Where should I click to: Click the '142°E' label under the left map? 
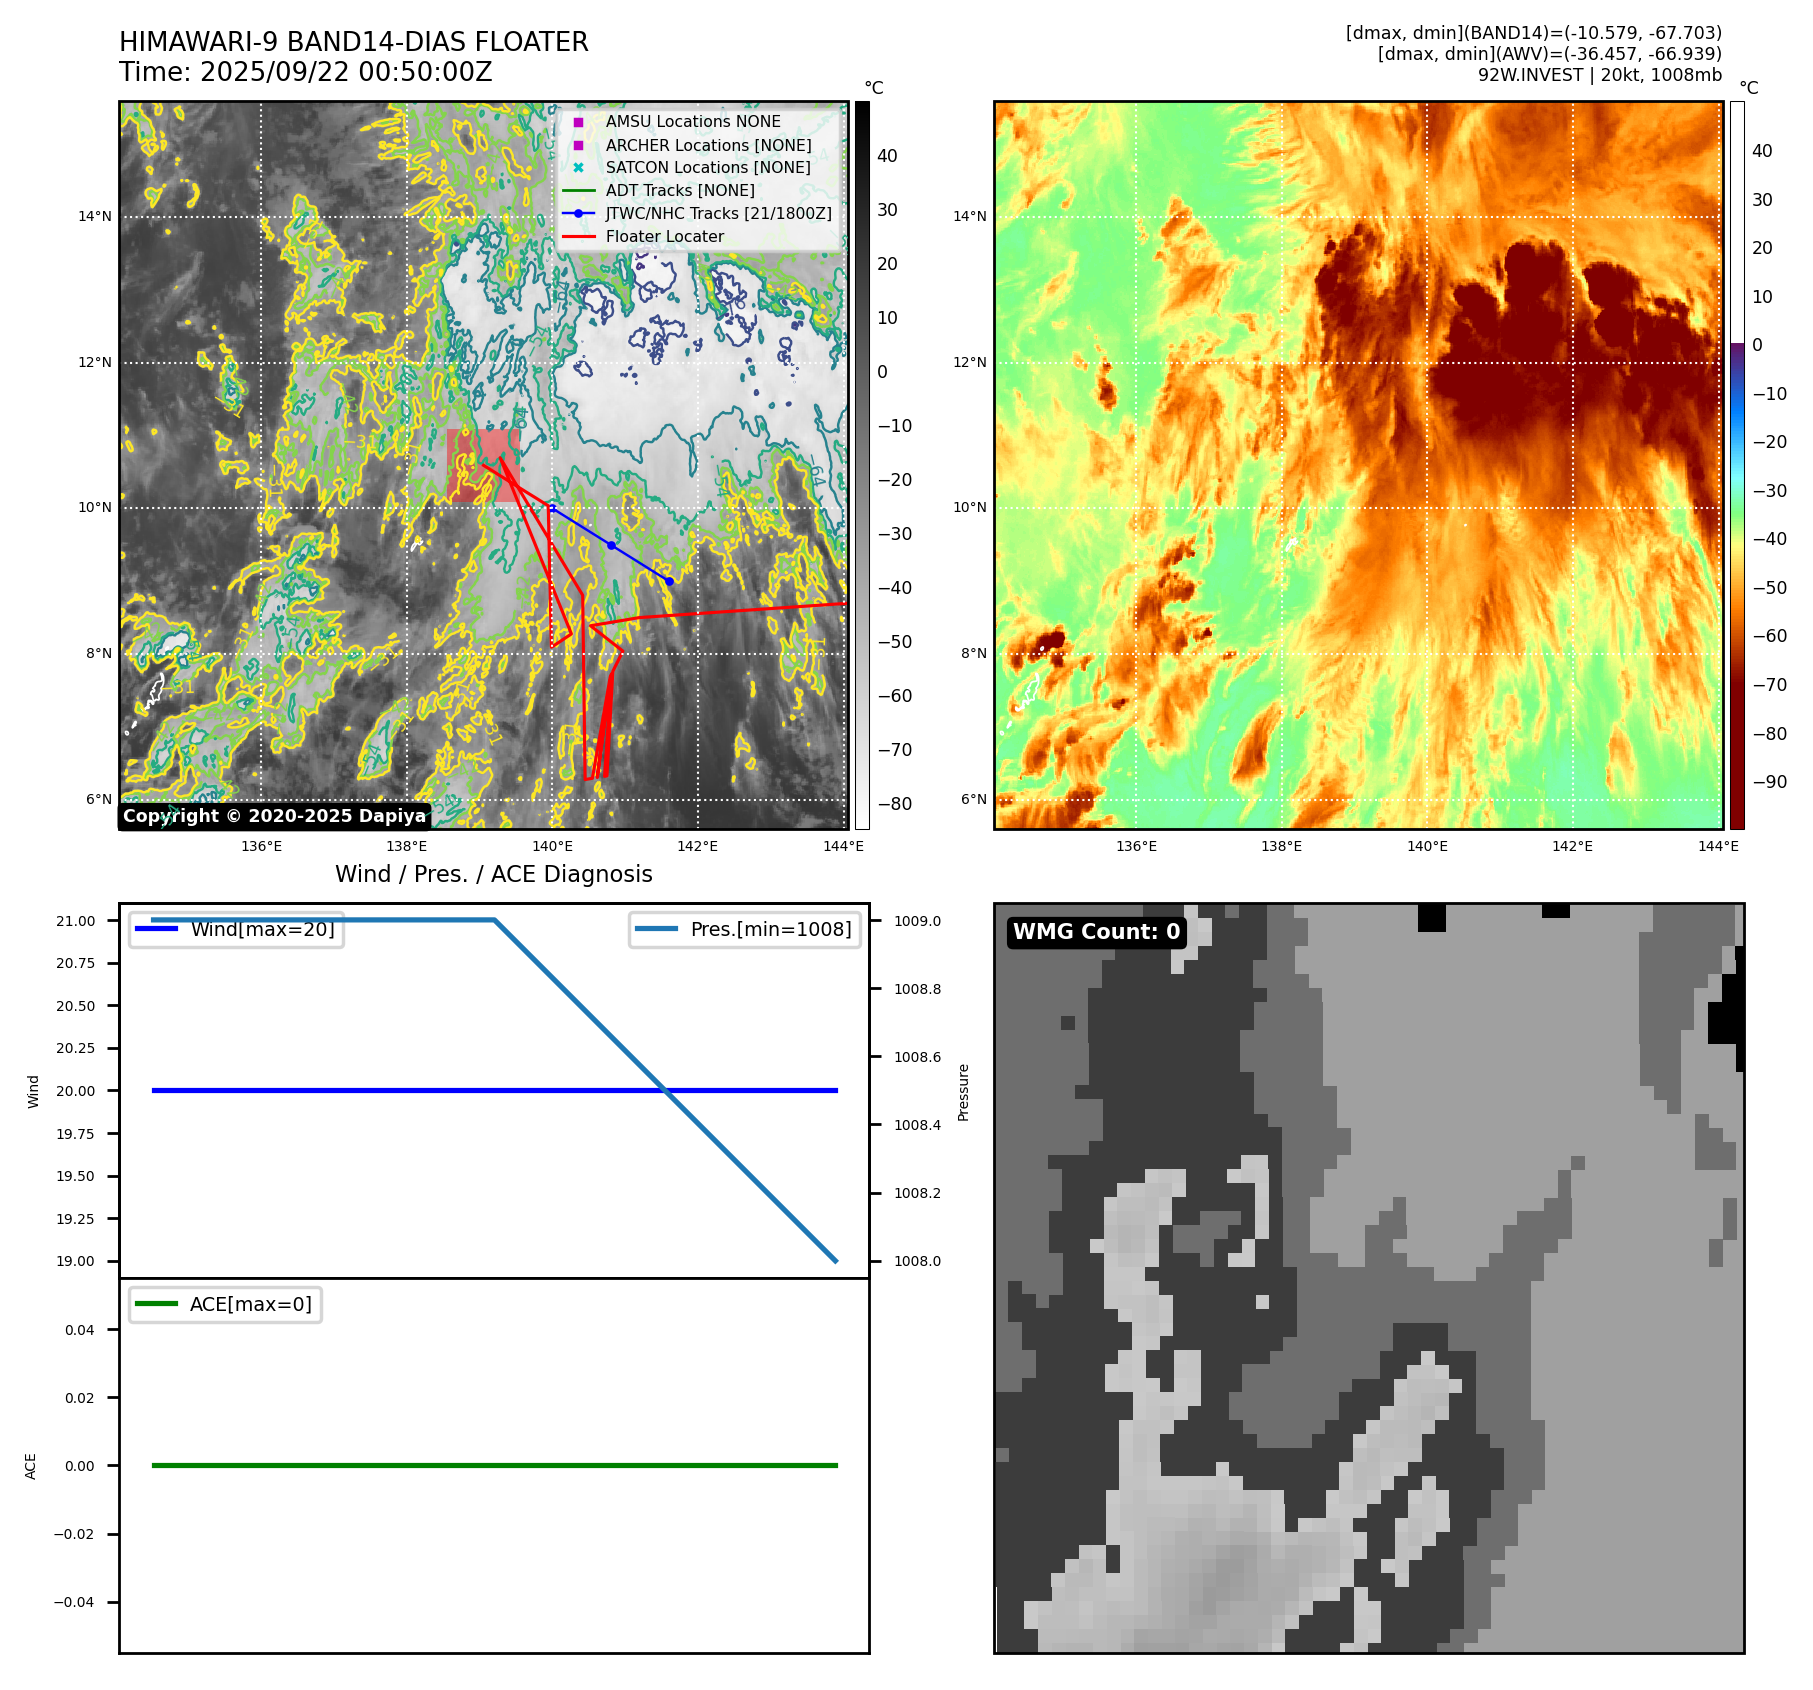tap(697, 846)
